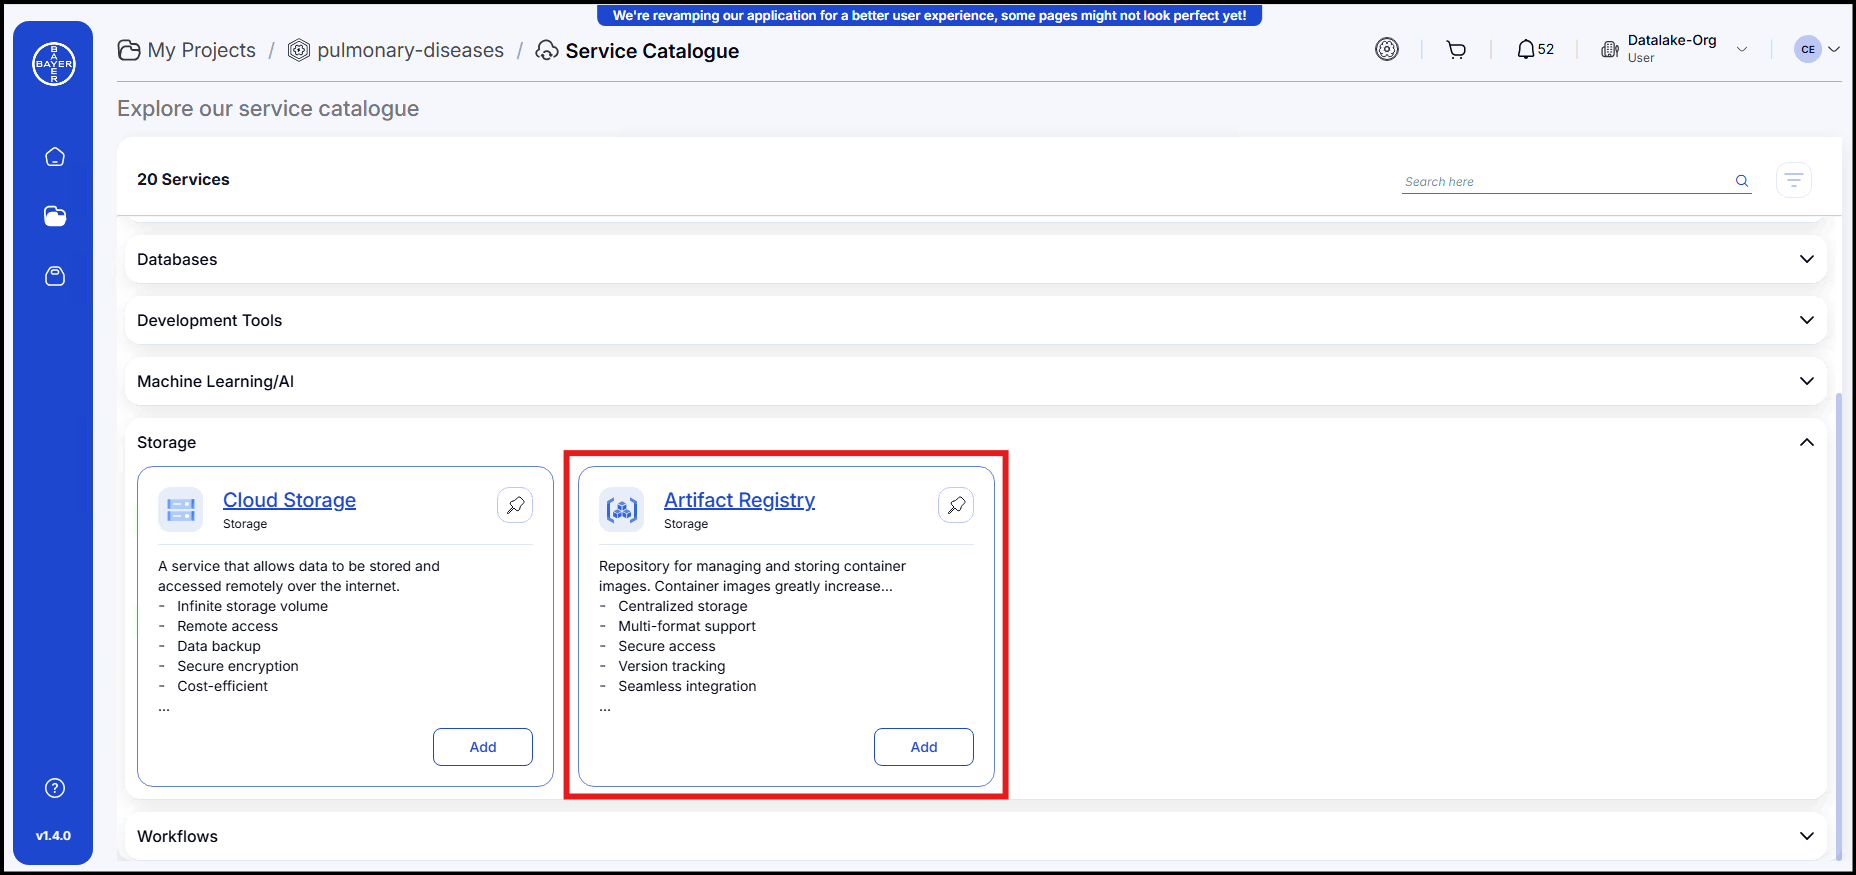Collapse the Storage section

tap(1807, 442)
